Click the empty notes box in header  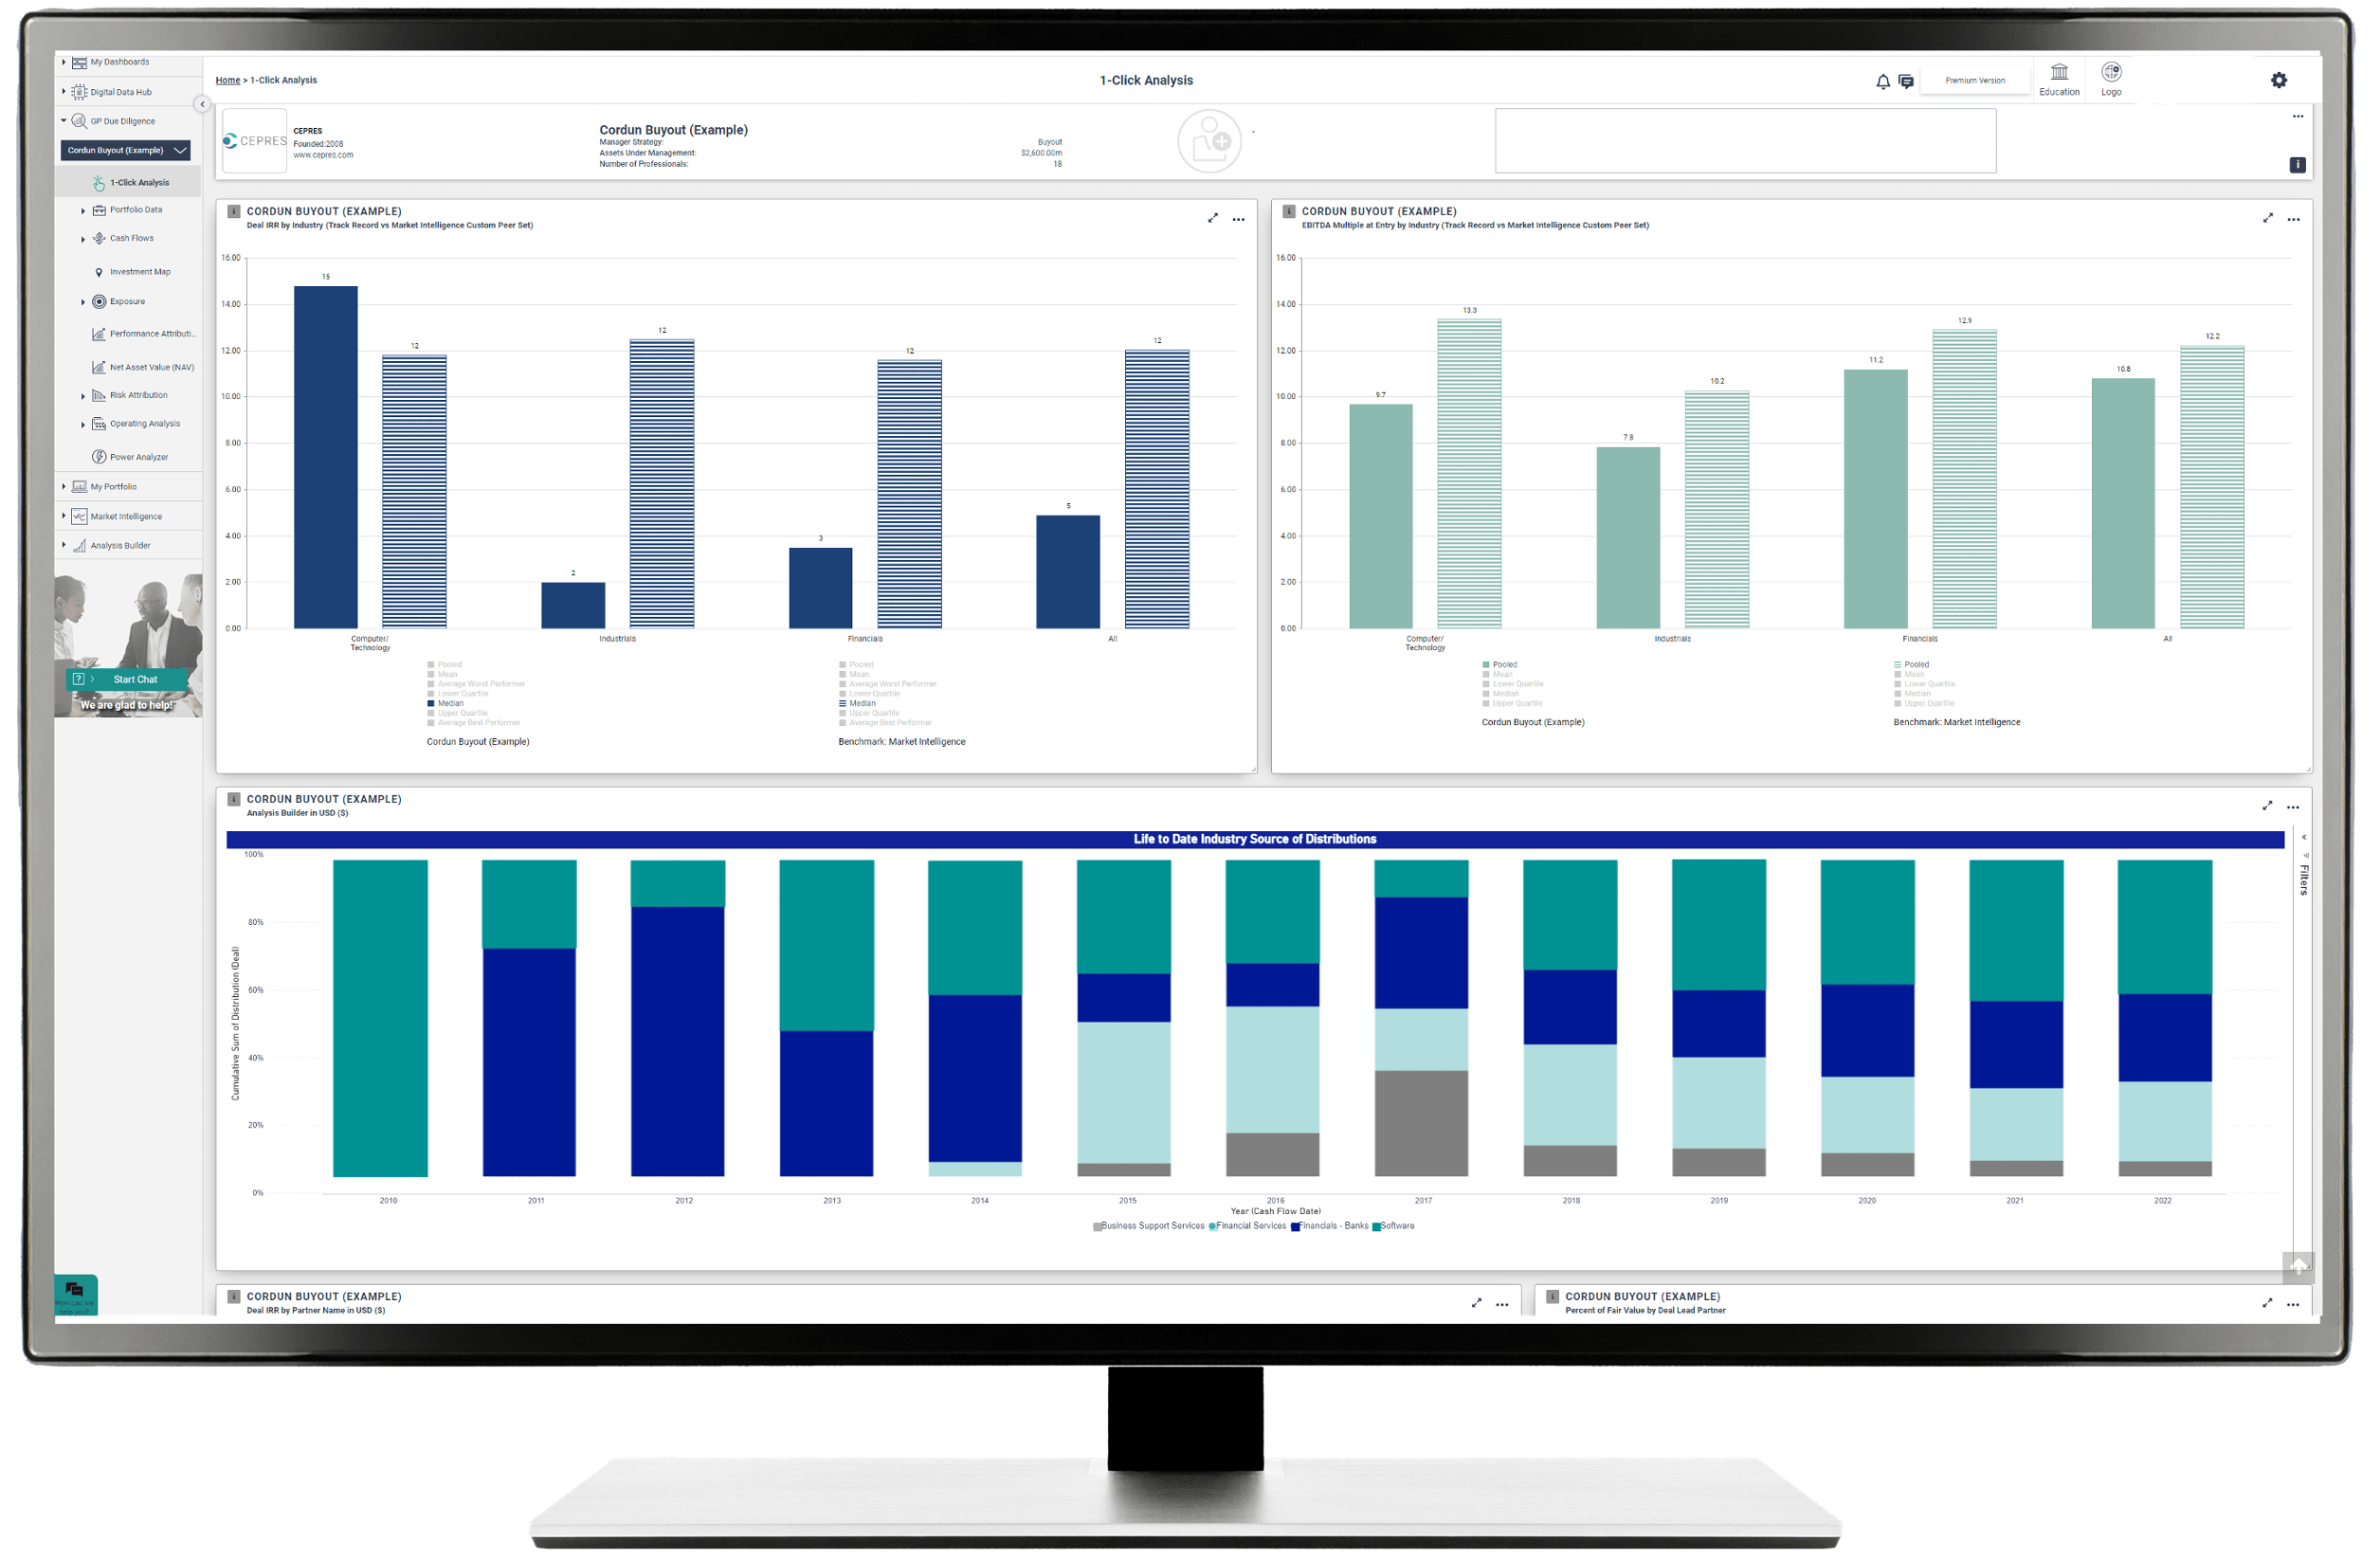pos(1745,141)
